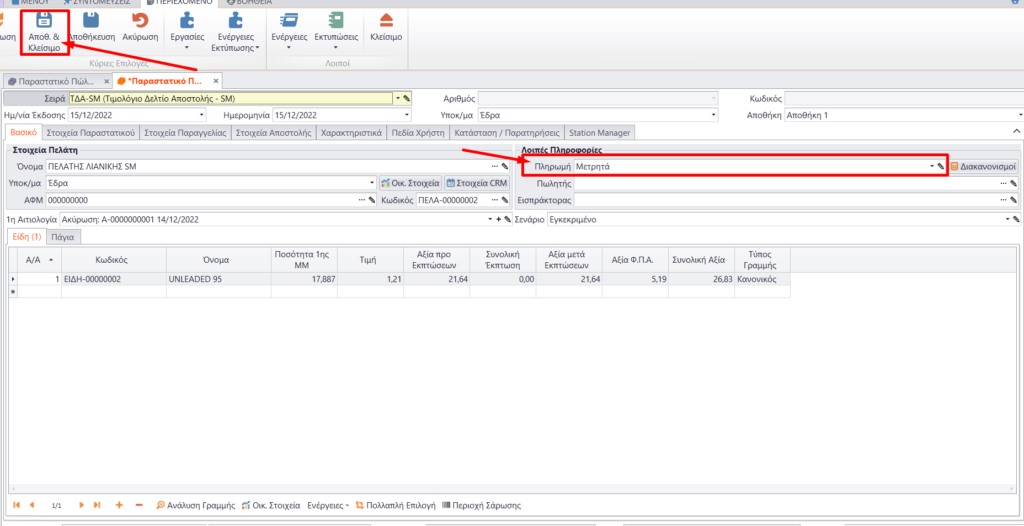Screen dimensions: 1024x526
Task: Add a new line with the plus icon
Action: (x=120, y=505)
